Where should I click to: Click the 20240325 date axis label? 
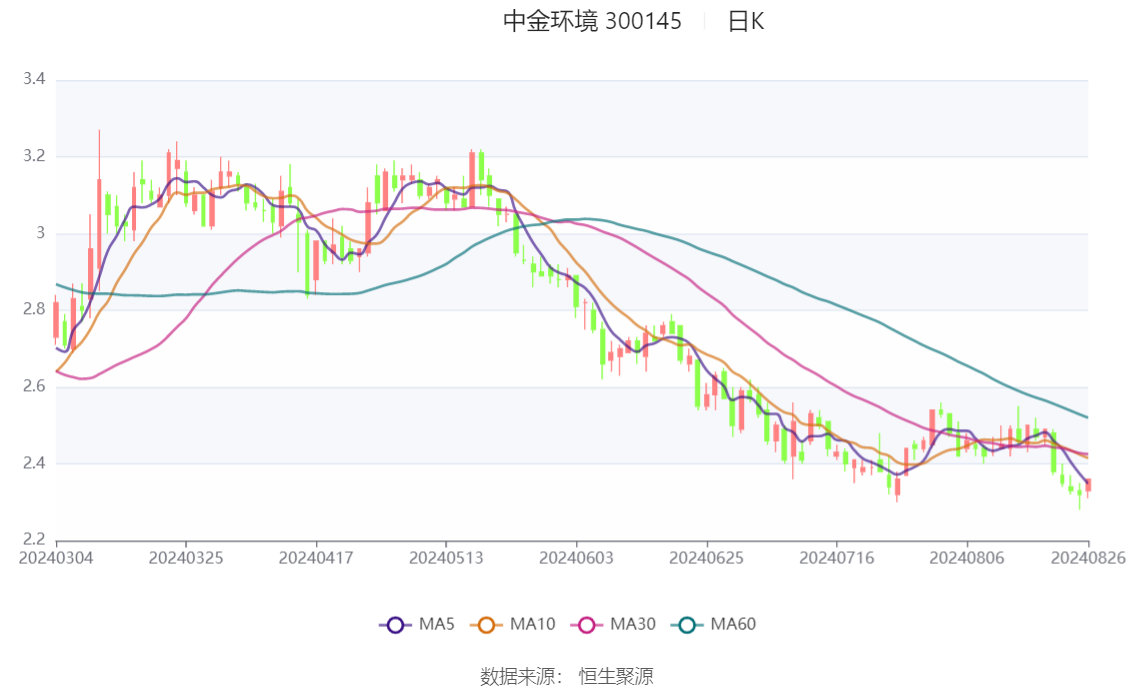186,558
